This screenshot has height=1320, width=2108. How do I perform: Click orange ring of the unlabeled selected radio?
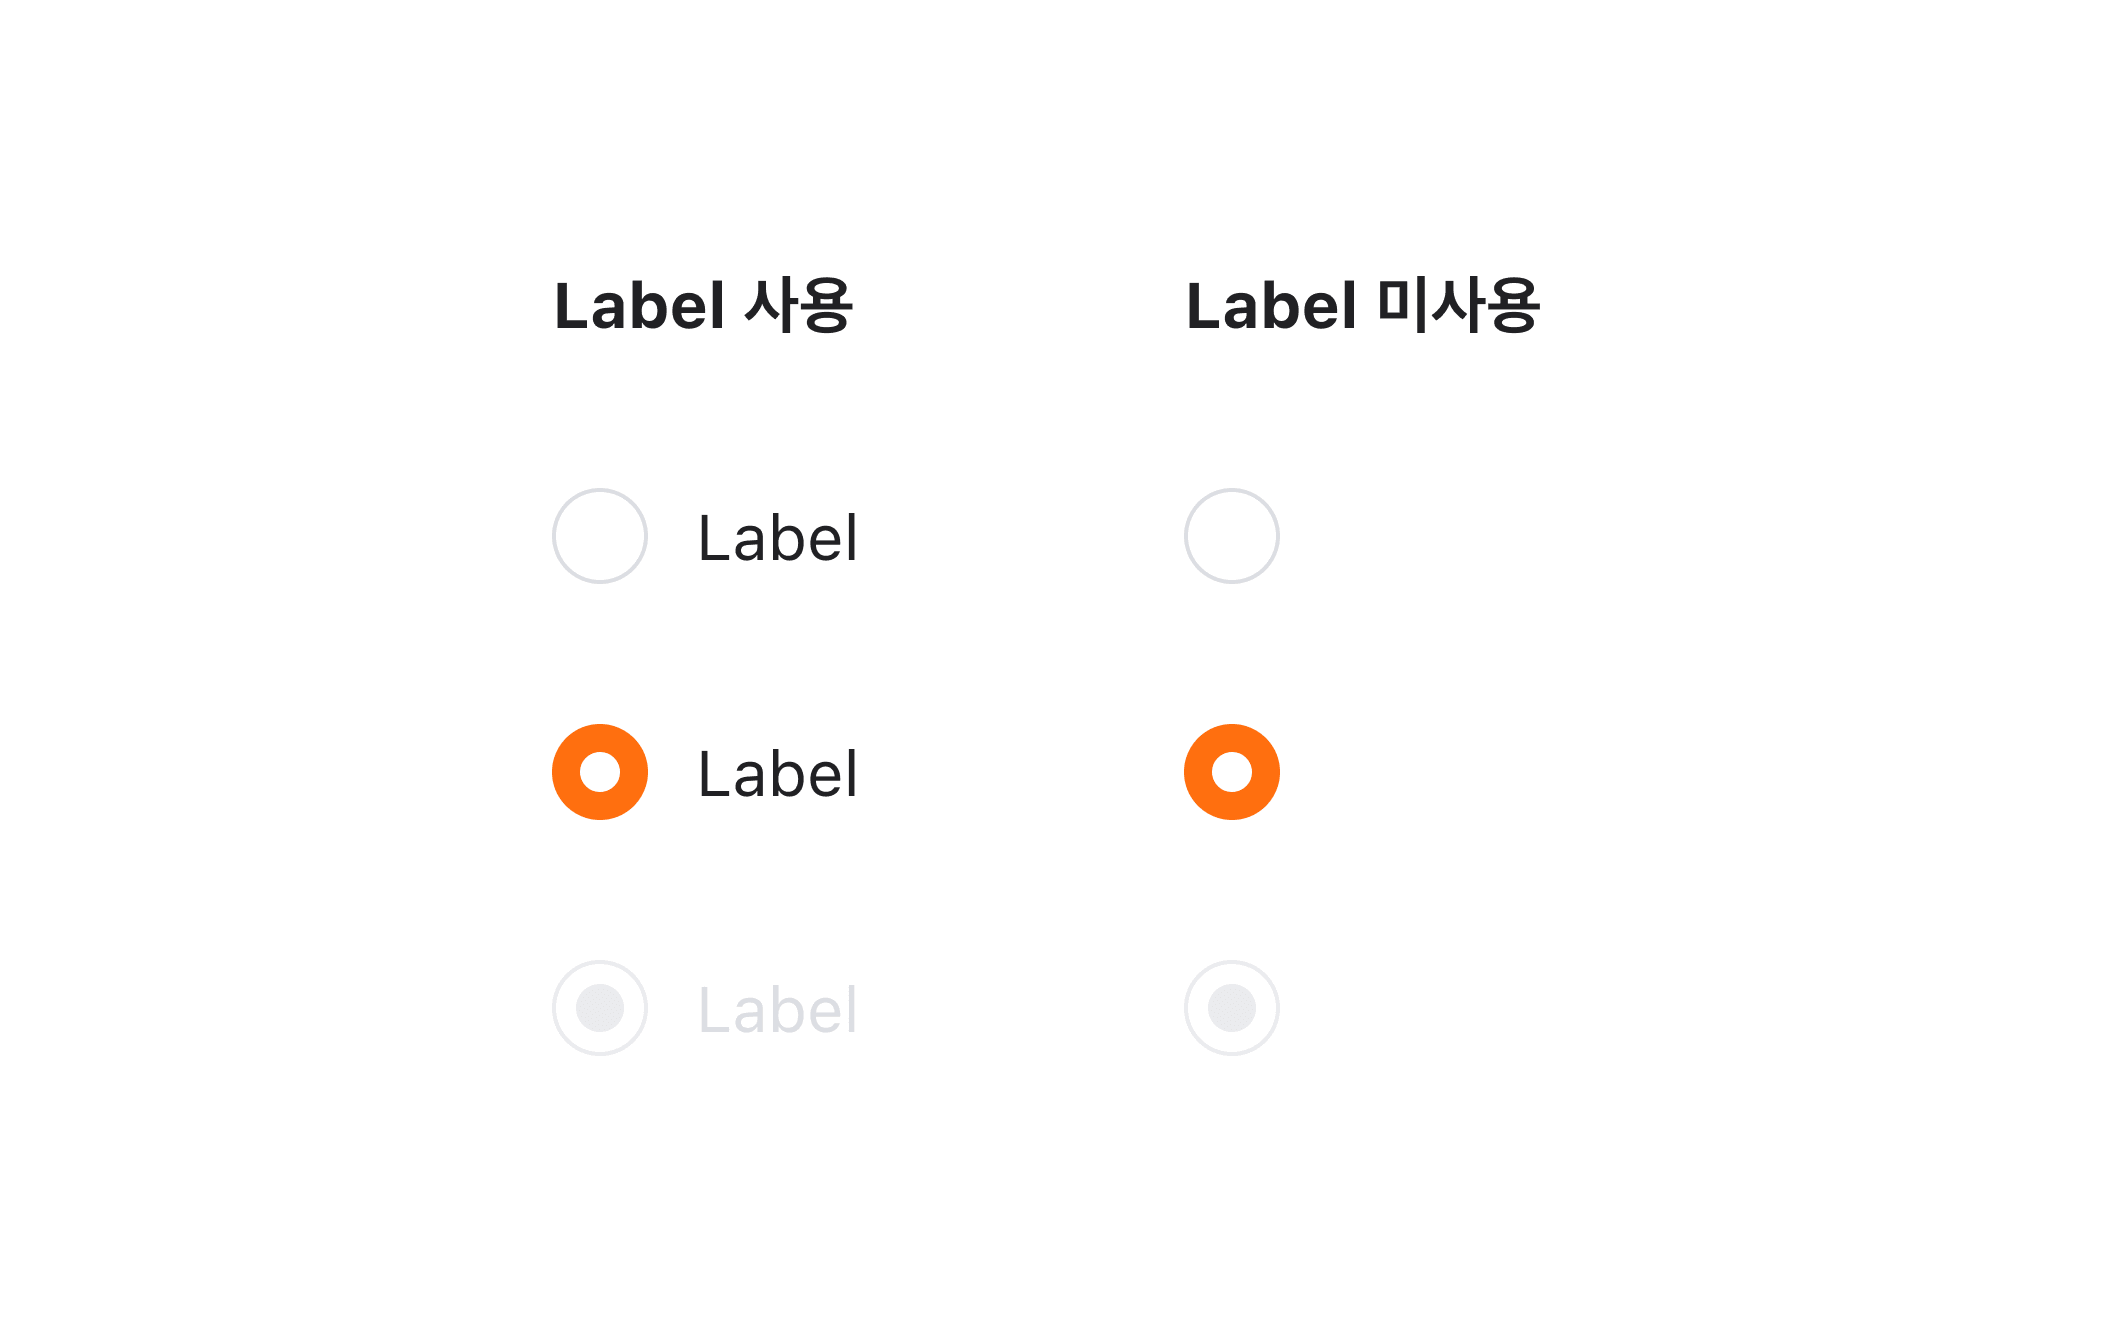[1199, 772]
